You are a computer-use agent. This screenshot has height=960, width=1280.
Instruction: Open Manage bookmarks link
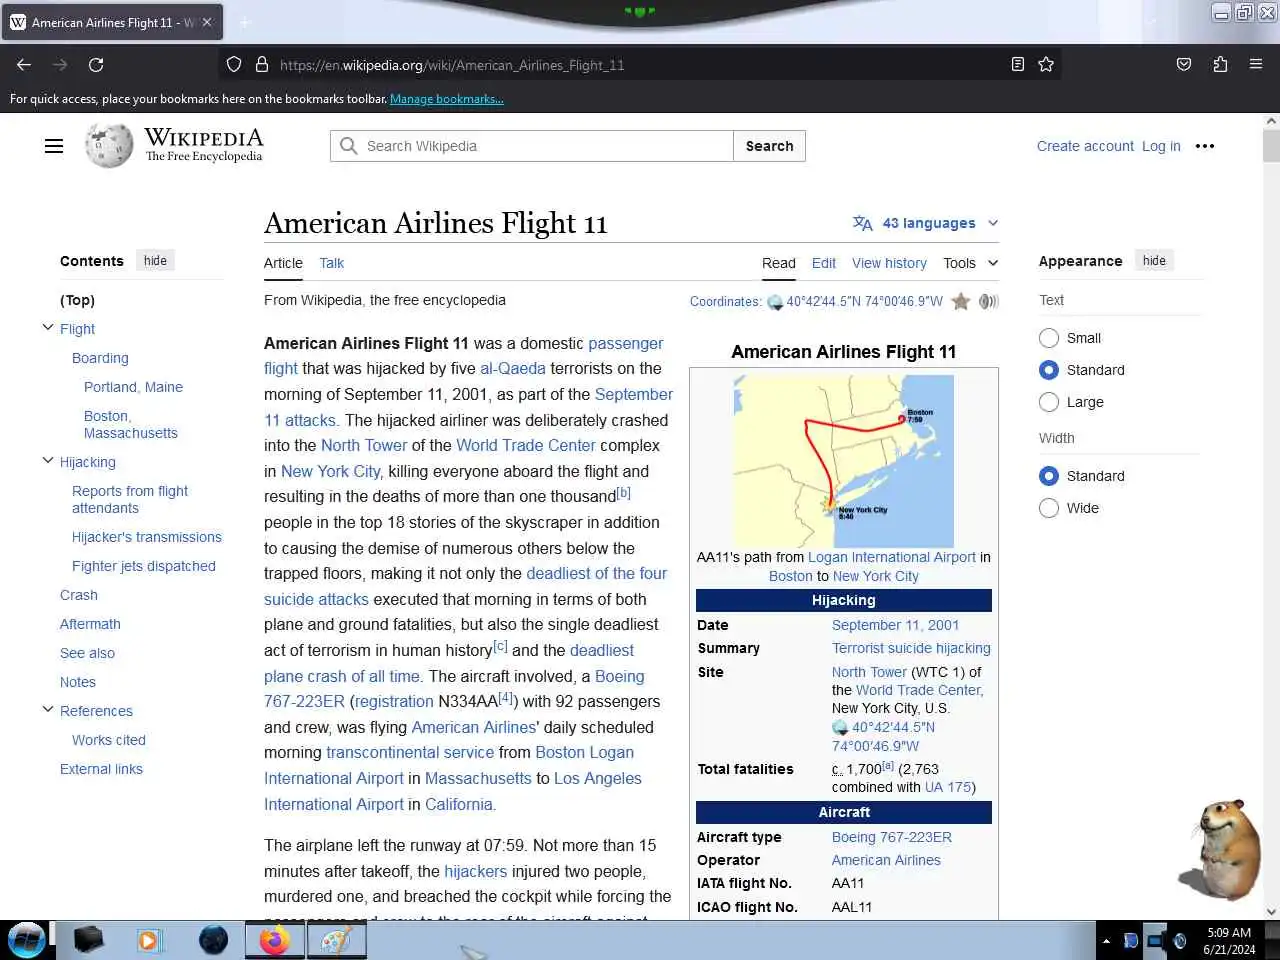[x=447, y=99]
